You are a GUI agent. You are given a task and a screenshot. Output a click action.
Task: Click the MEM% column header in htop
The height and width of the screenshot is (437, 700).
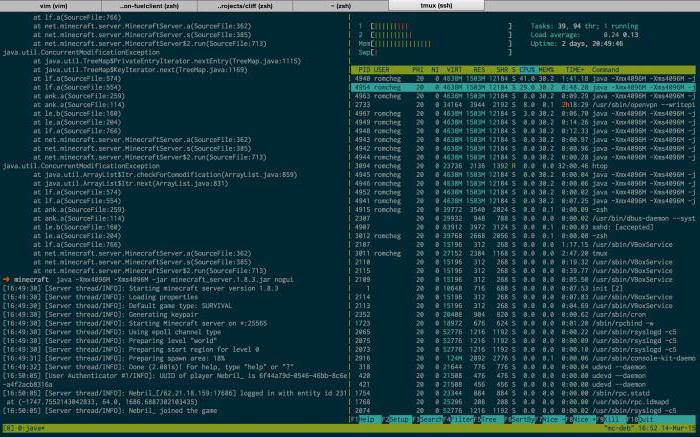[549, 68]
